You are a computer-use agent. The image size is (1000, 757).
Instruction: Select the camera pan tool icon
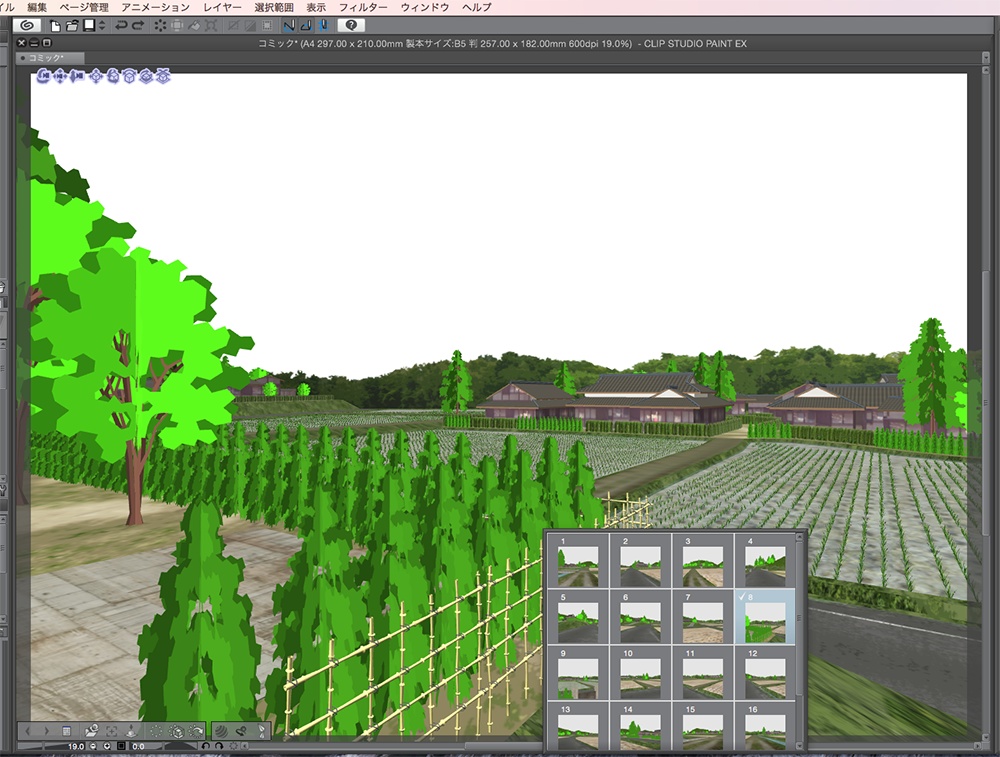(x=59, y=76)
